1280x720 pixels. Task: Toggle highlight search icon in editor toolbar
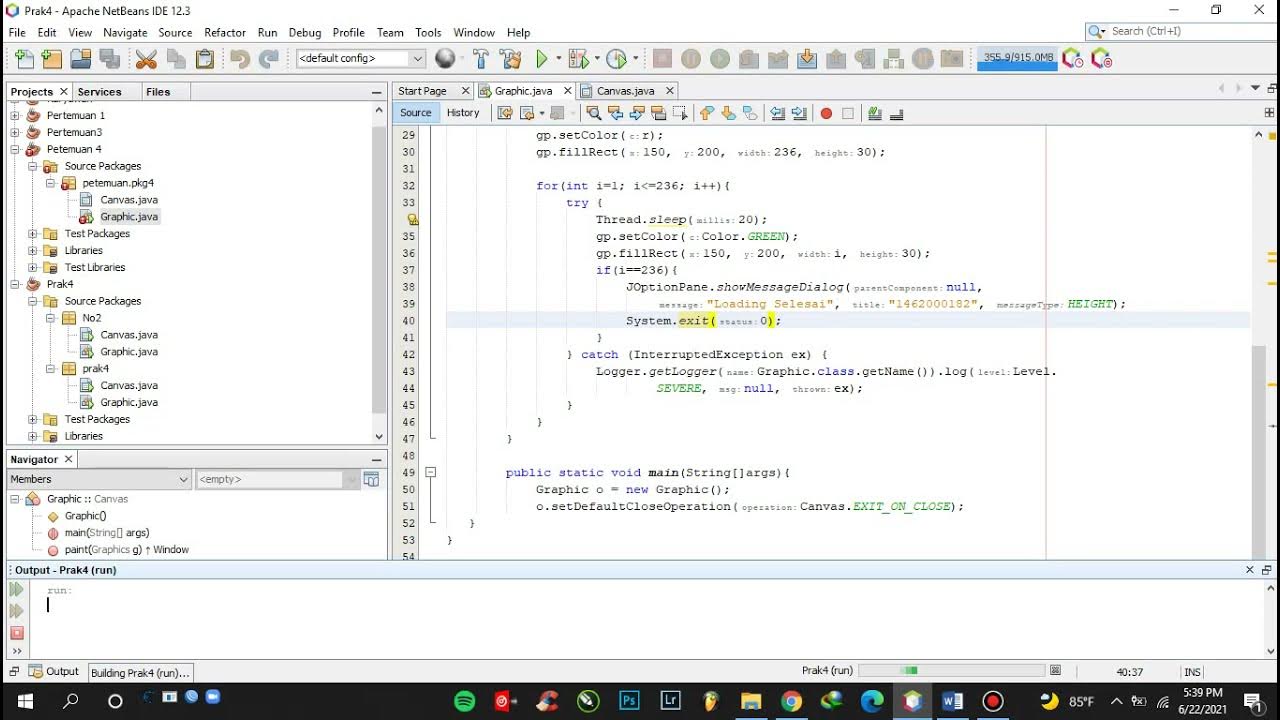pos(658,113)
